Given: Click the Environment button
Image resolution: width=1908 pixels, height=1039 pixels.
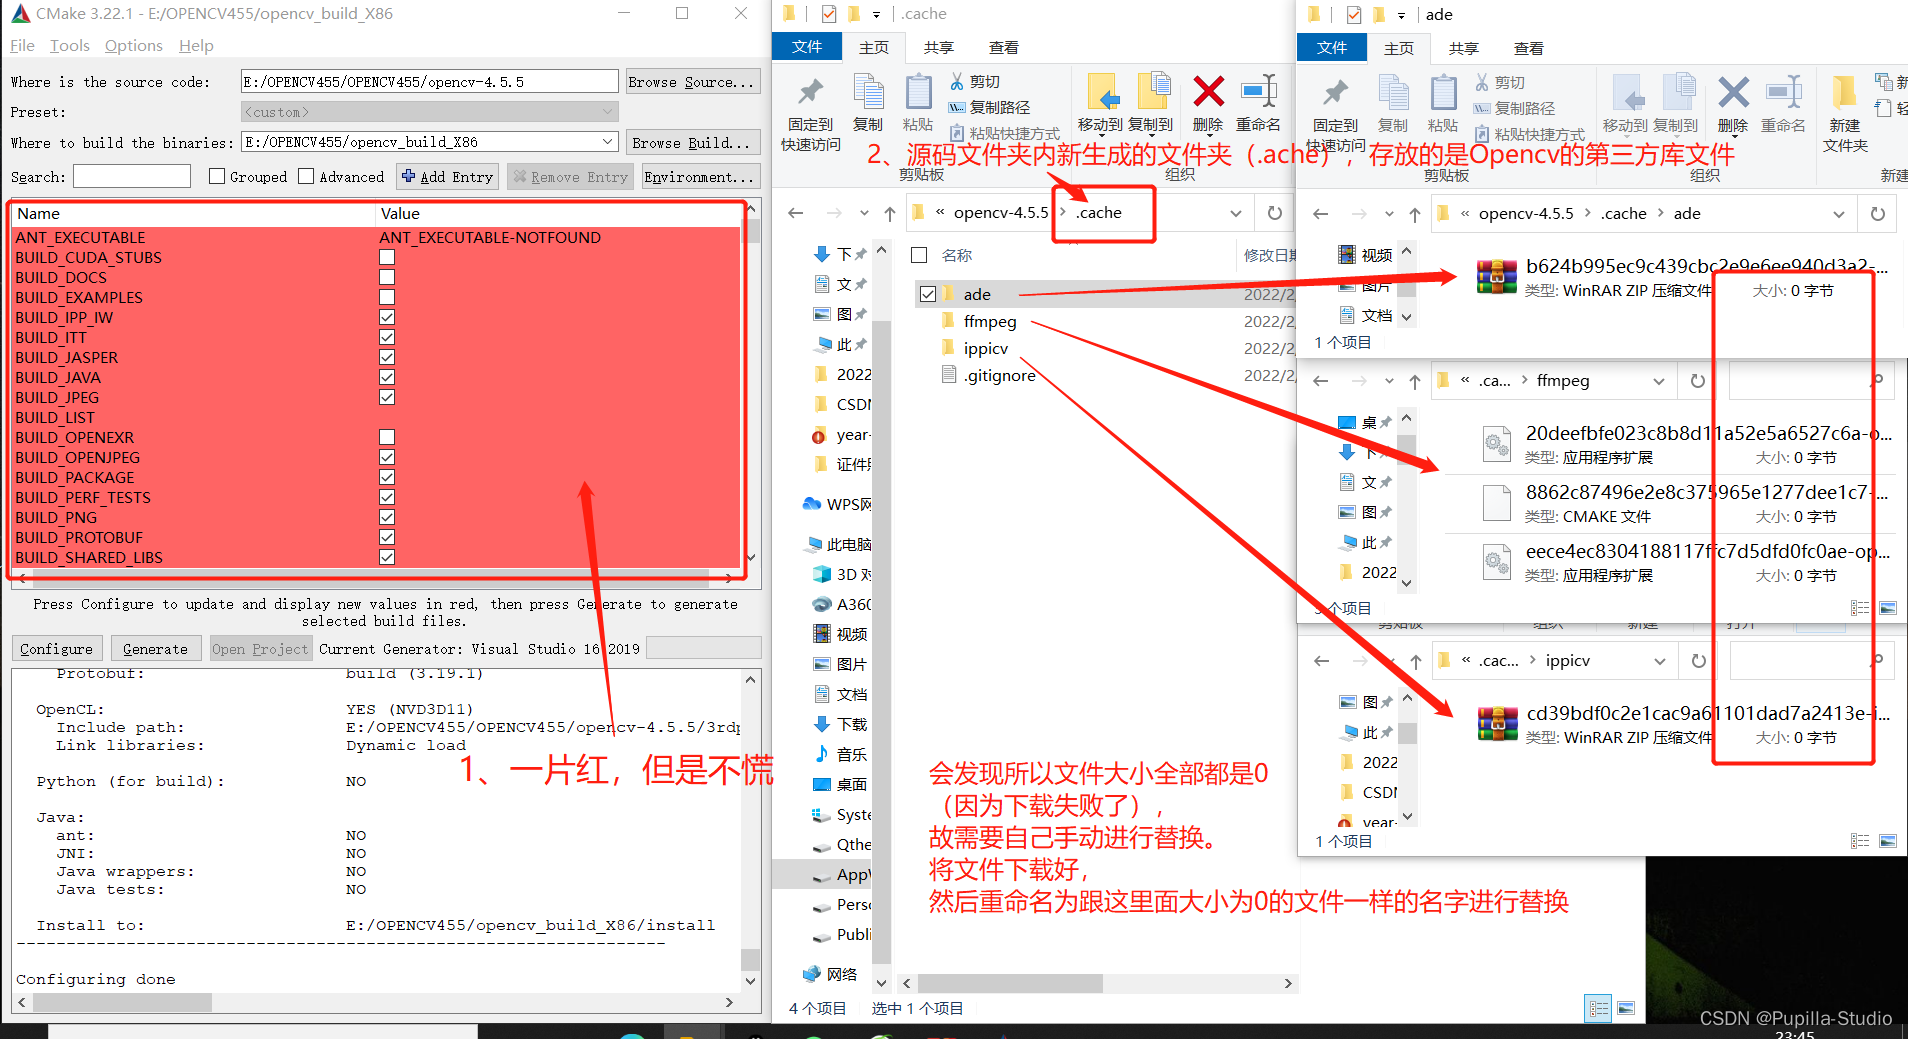Looking at the screenshot, I should pos(699,176).
